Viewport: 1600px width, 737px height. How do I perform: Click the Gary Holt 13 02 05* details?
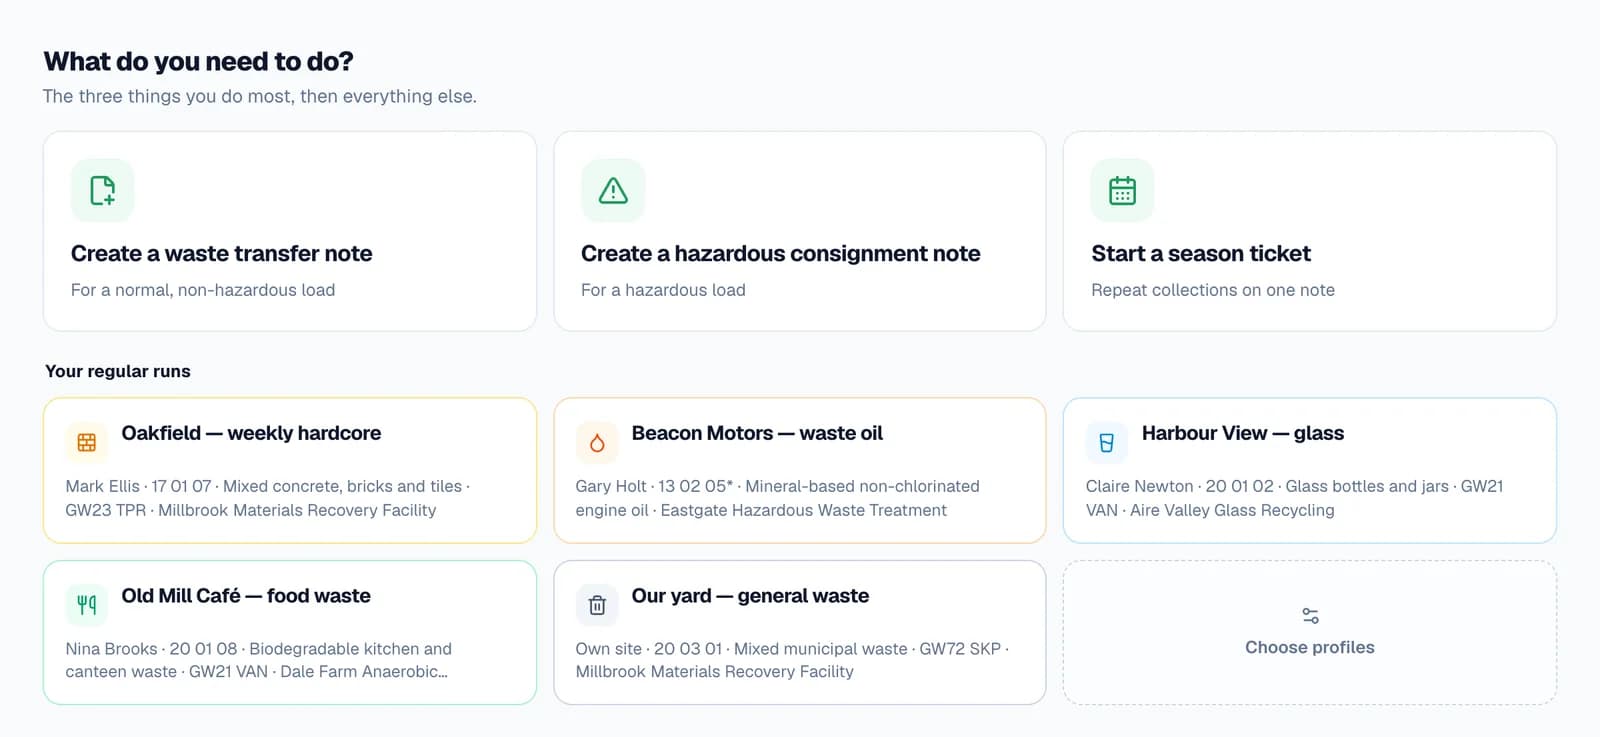click(777, 498)
